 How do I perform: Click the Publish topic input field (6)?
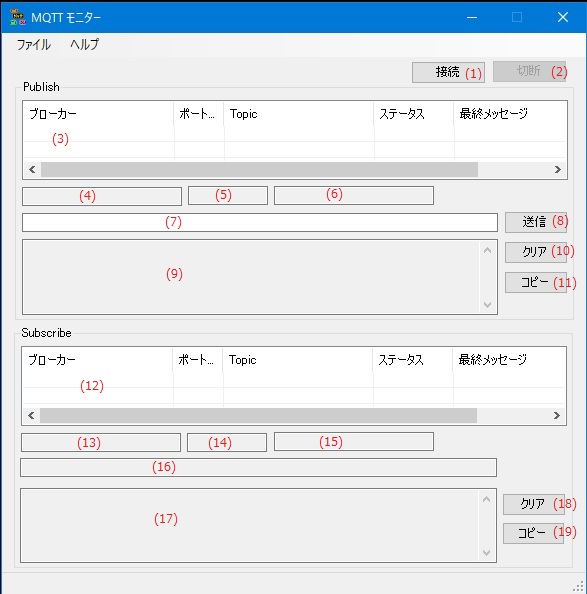(x=354, y=195)
